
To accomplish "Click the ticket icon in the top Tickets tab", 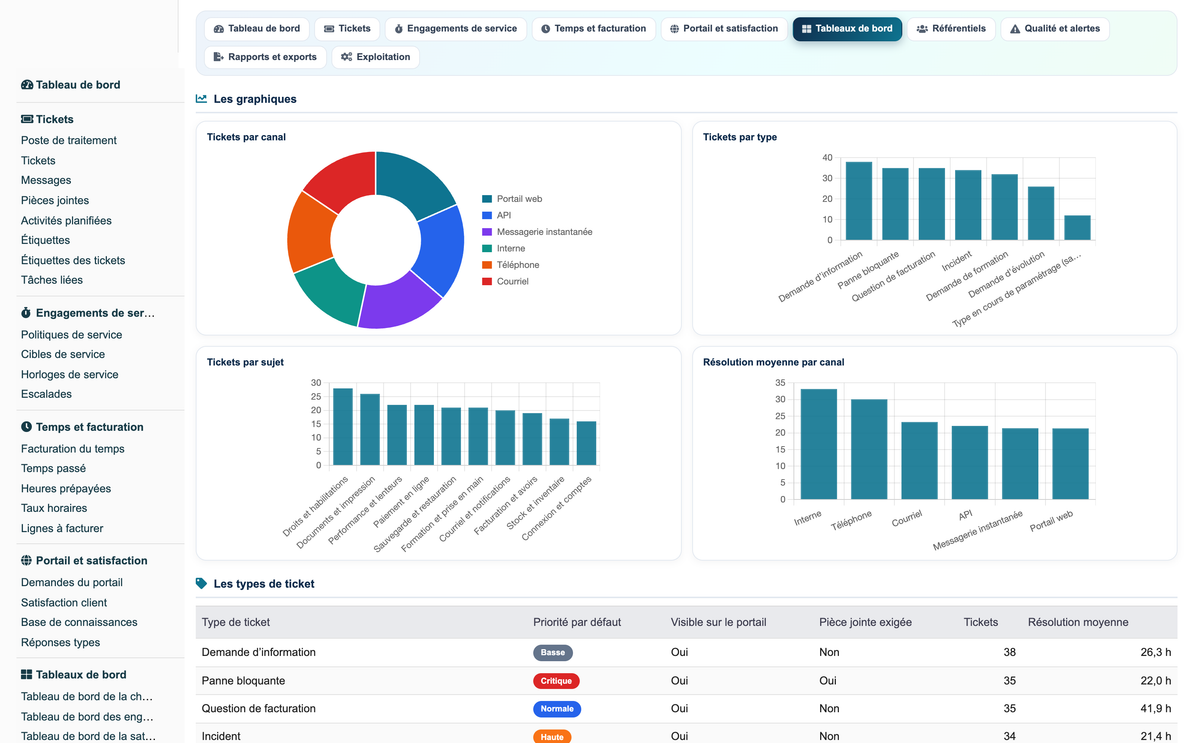I will [x=329, y=29].
